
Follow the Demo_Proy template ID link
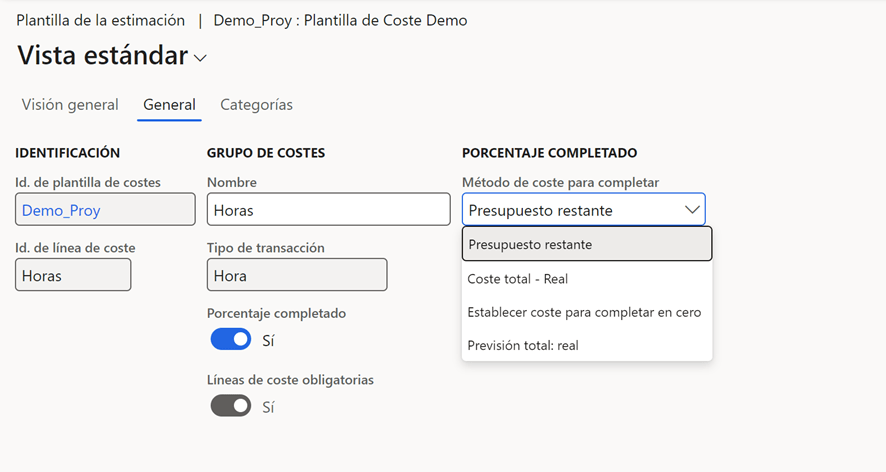click(x=61, y=210)
